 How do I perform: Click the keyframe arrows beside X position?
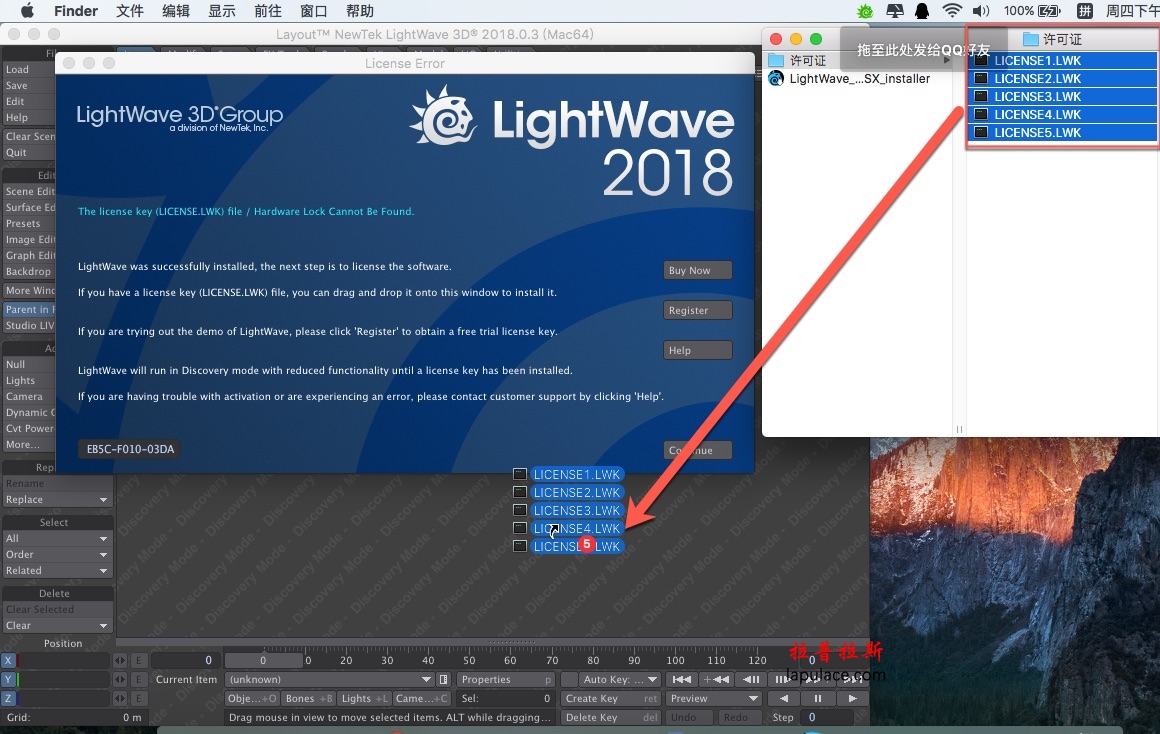pos(120,660)
